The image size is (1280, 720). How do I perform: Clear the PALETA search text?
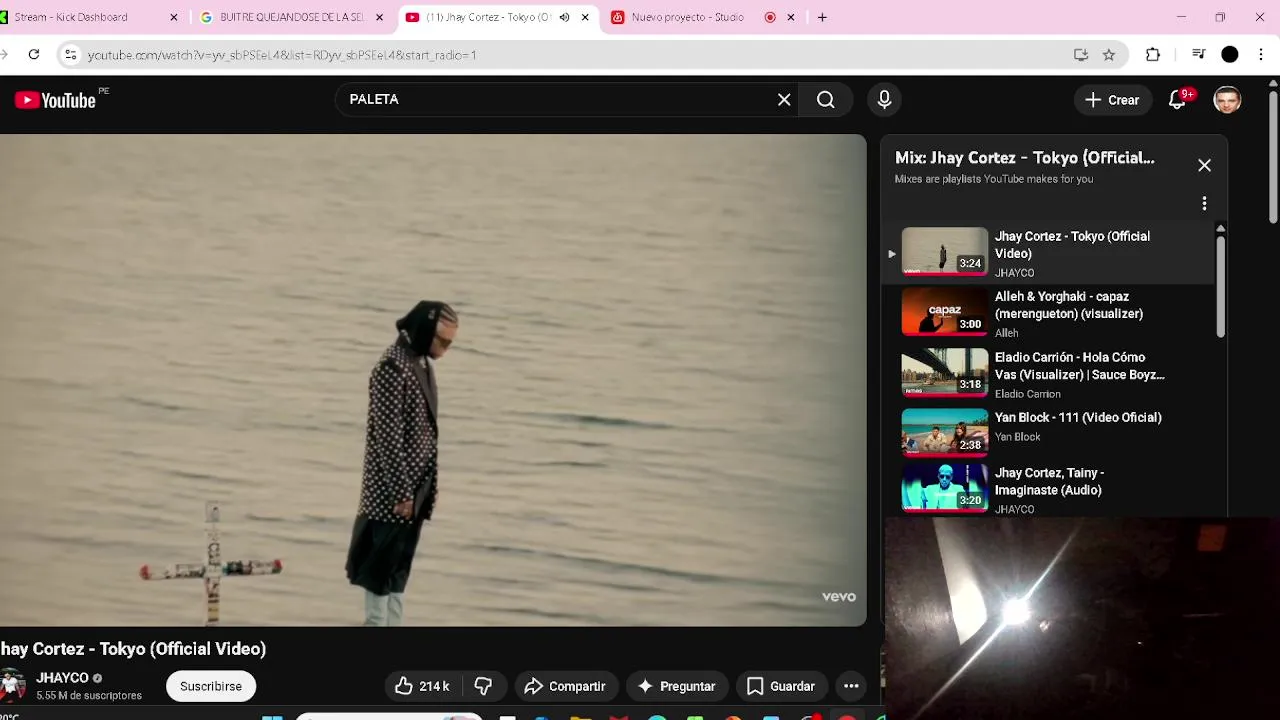pyautogui.click(x=784, y=100)
